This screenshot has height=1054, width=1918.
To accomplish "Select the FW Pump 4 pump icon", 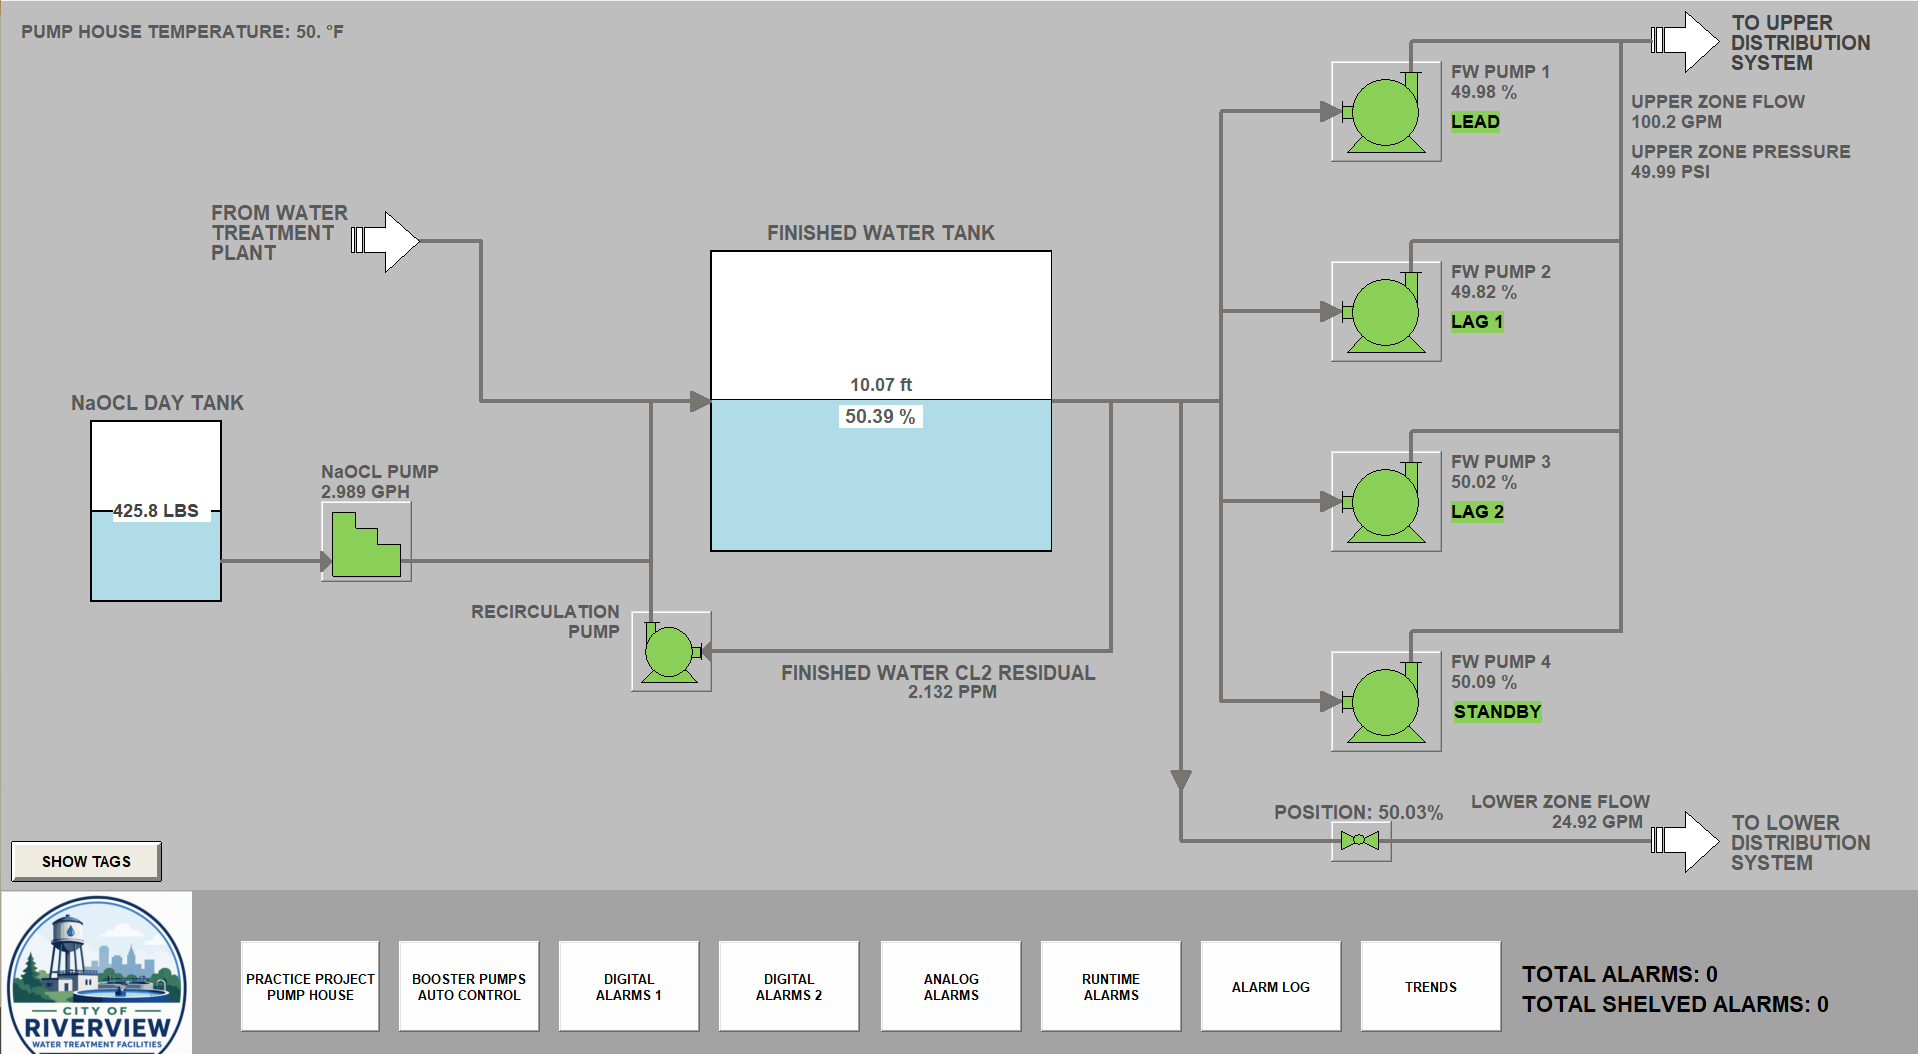I will click(x=1386, y=701).
